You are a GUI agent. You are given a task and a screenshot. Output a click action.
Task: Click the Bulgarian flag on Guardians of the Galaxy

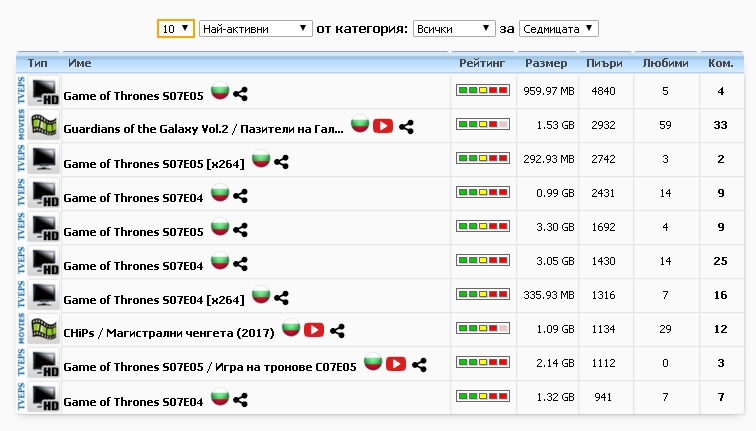[x=360, y=125]
